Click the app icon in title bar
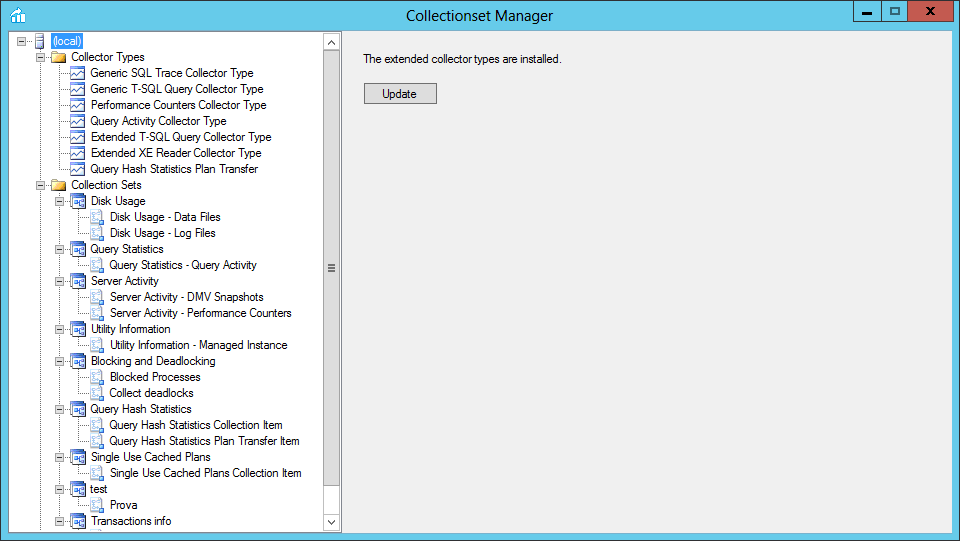The width and height of the screenshot is (960, 541). coord(18,15)
